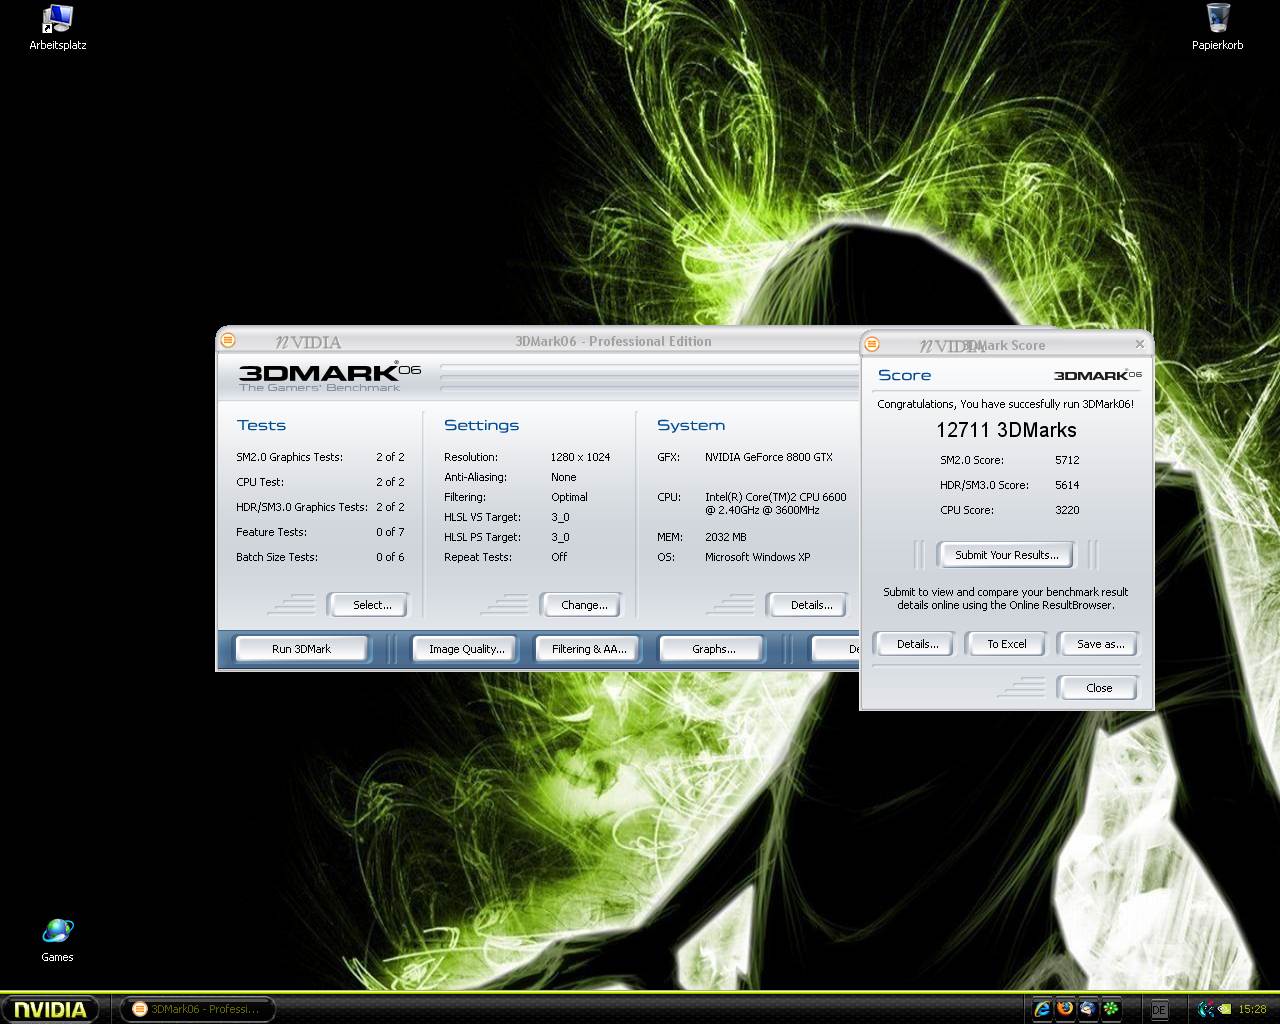Open the Graphs... window
Image resolution: width=1280 pixels, height=1024 pixels.
713,649
